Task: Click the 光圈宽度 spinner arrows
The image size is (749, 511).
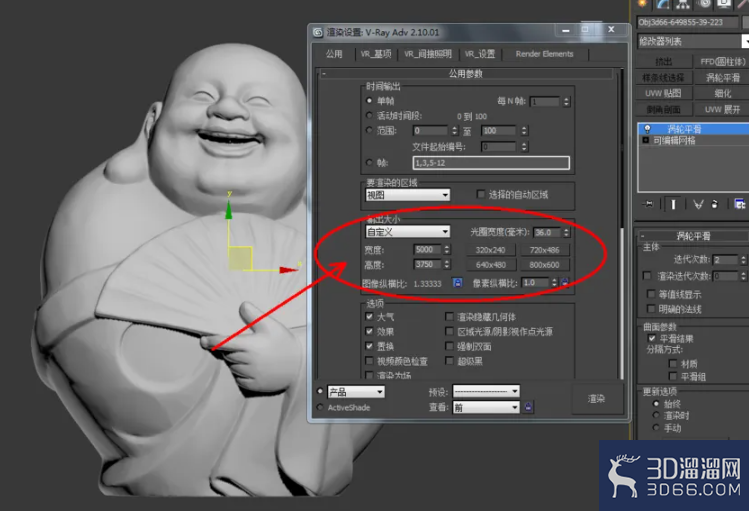Action: coord(566,232)
